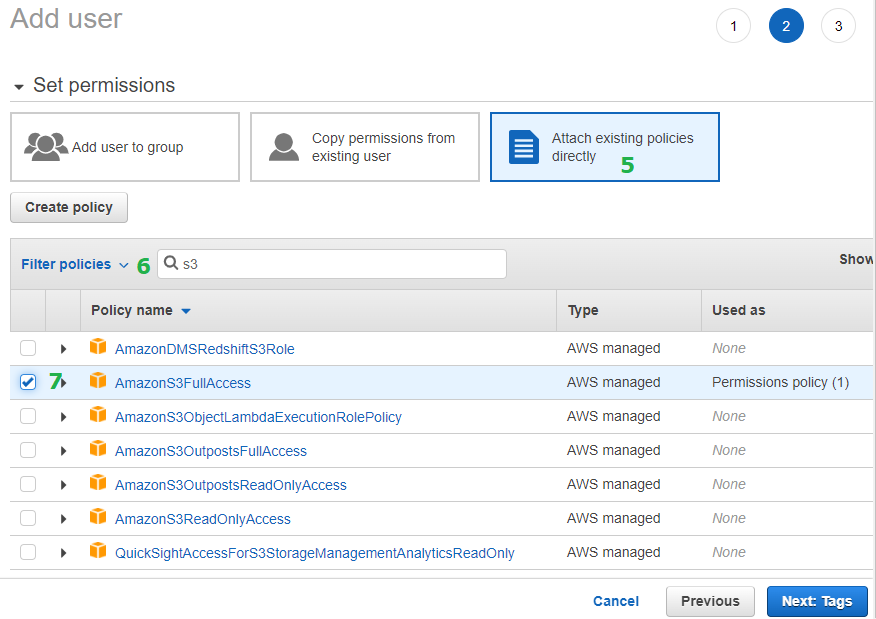The image size is (876, 619).
Task: Click the group icon on Add user to group
Action: (x=46, y=147)
